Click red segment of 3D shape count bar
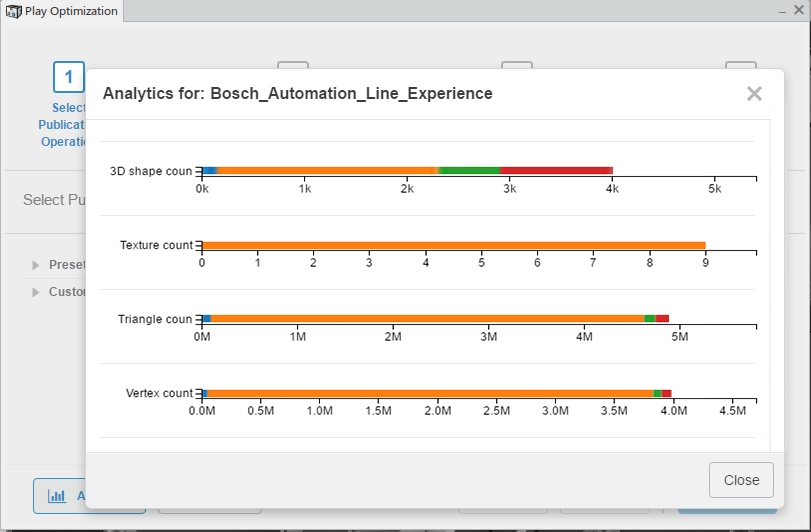 556,171
